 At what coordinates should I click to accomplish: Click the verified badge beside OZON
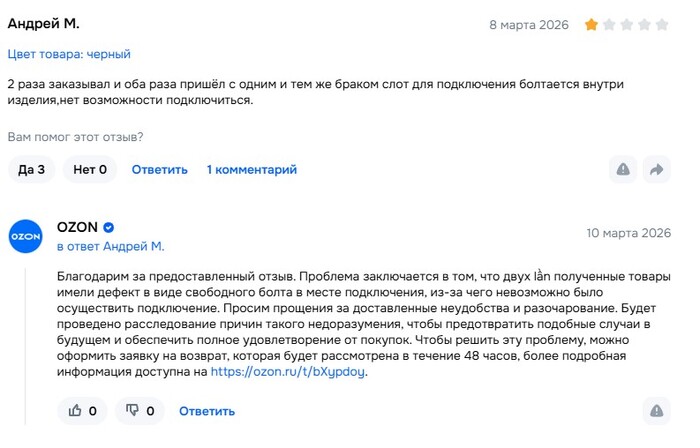(x=109, y=228)
